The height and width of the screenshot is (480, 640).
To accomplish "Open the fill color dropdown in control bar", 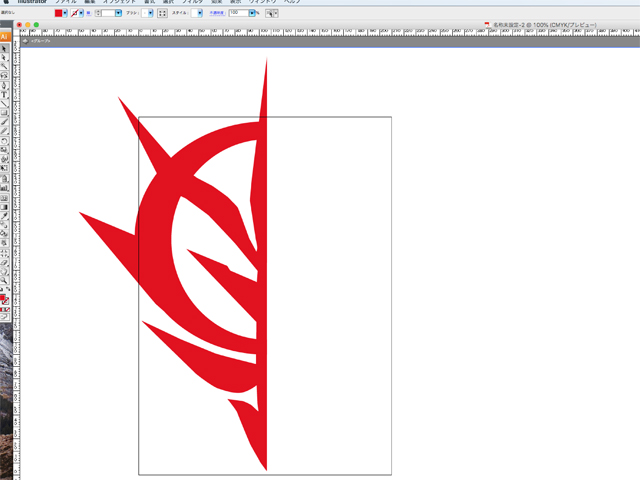I will click(x=65, y=13).
